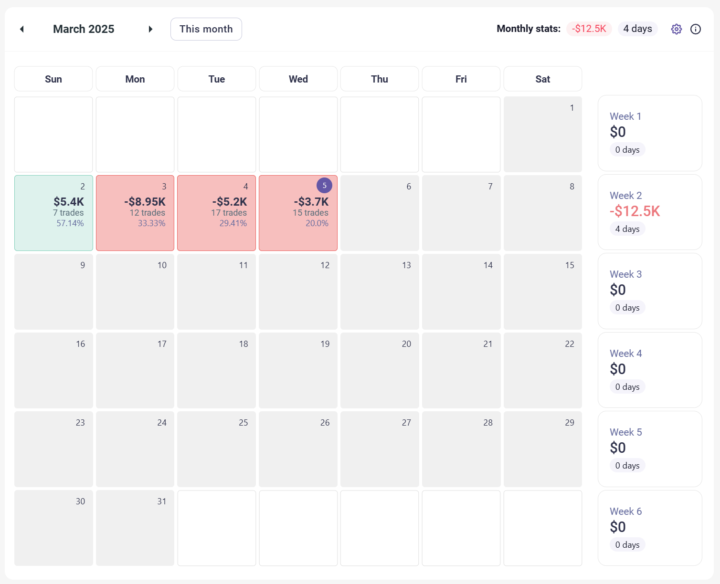Select the March 19 day cell
Screen dimensions: 720x584
point(298,370)
